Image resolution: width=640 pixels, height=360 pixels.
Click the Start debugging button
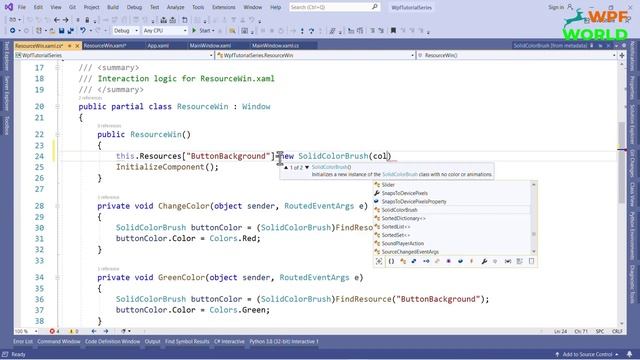(203, 31)
